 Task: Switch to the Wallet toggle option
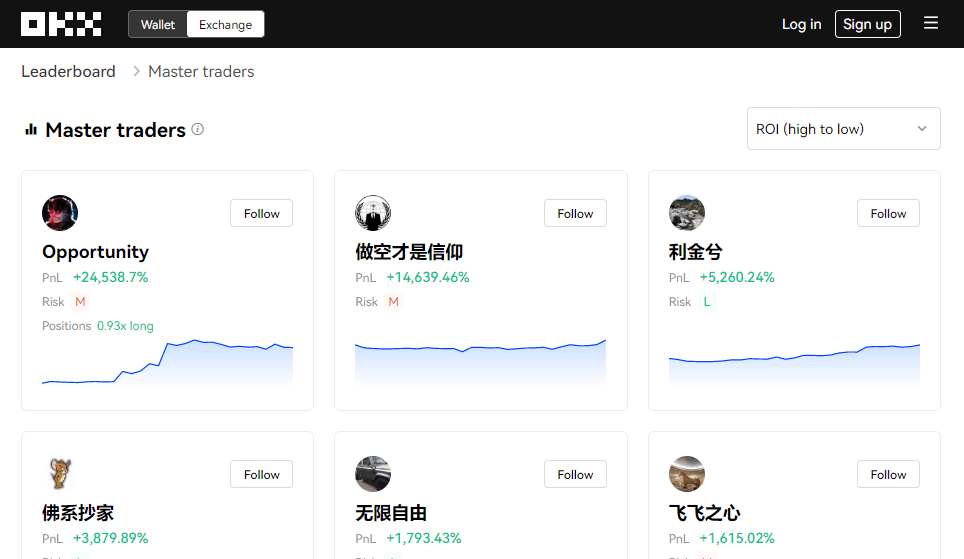[x=158, y=25]
